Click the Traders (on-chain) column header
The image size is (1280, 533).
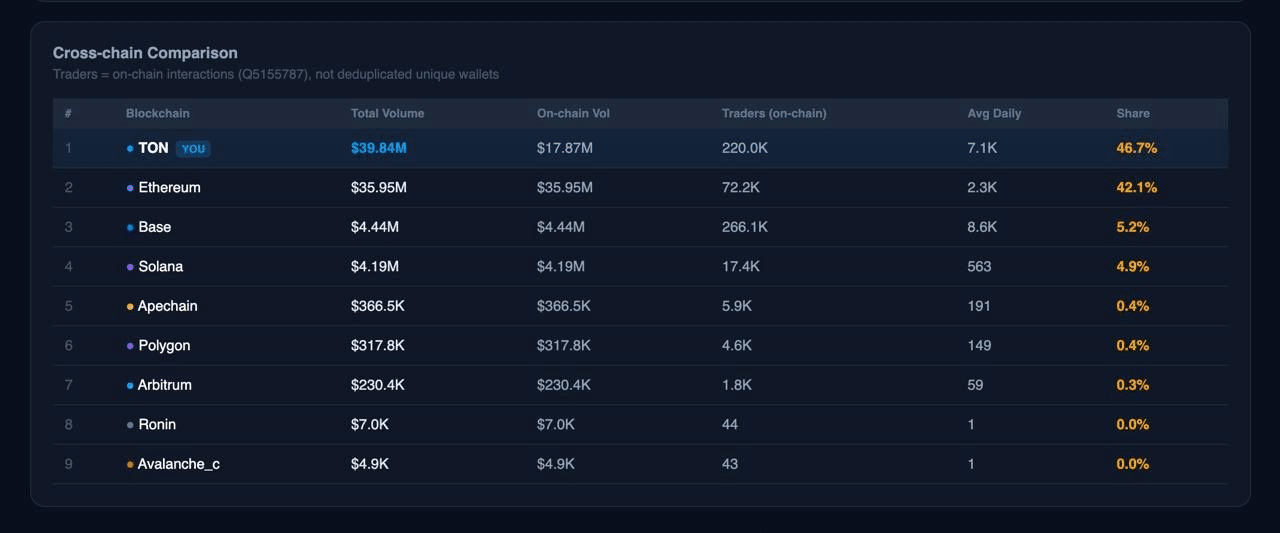click(773, 114)
